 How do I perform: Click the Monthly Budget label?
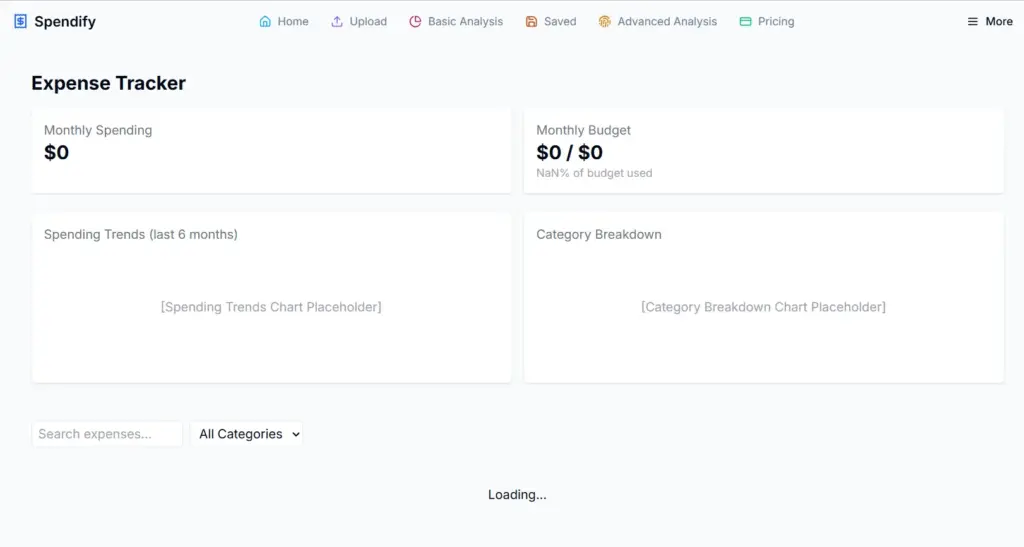click(x=583, y=130)
